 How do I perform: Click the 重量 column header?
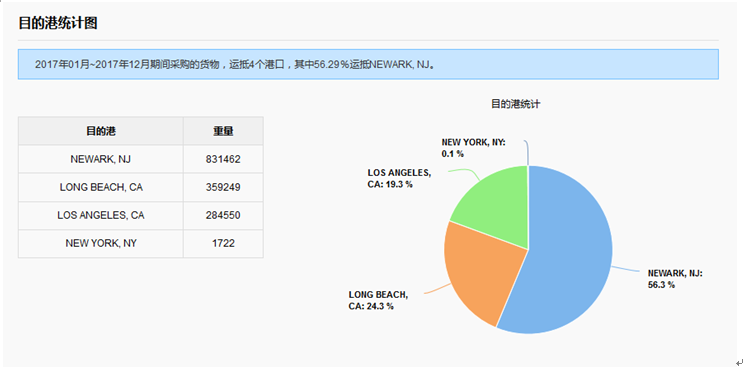point(223,131)
